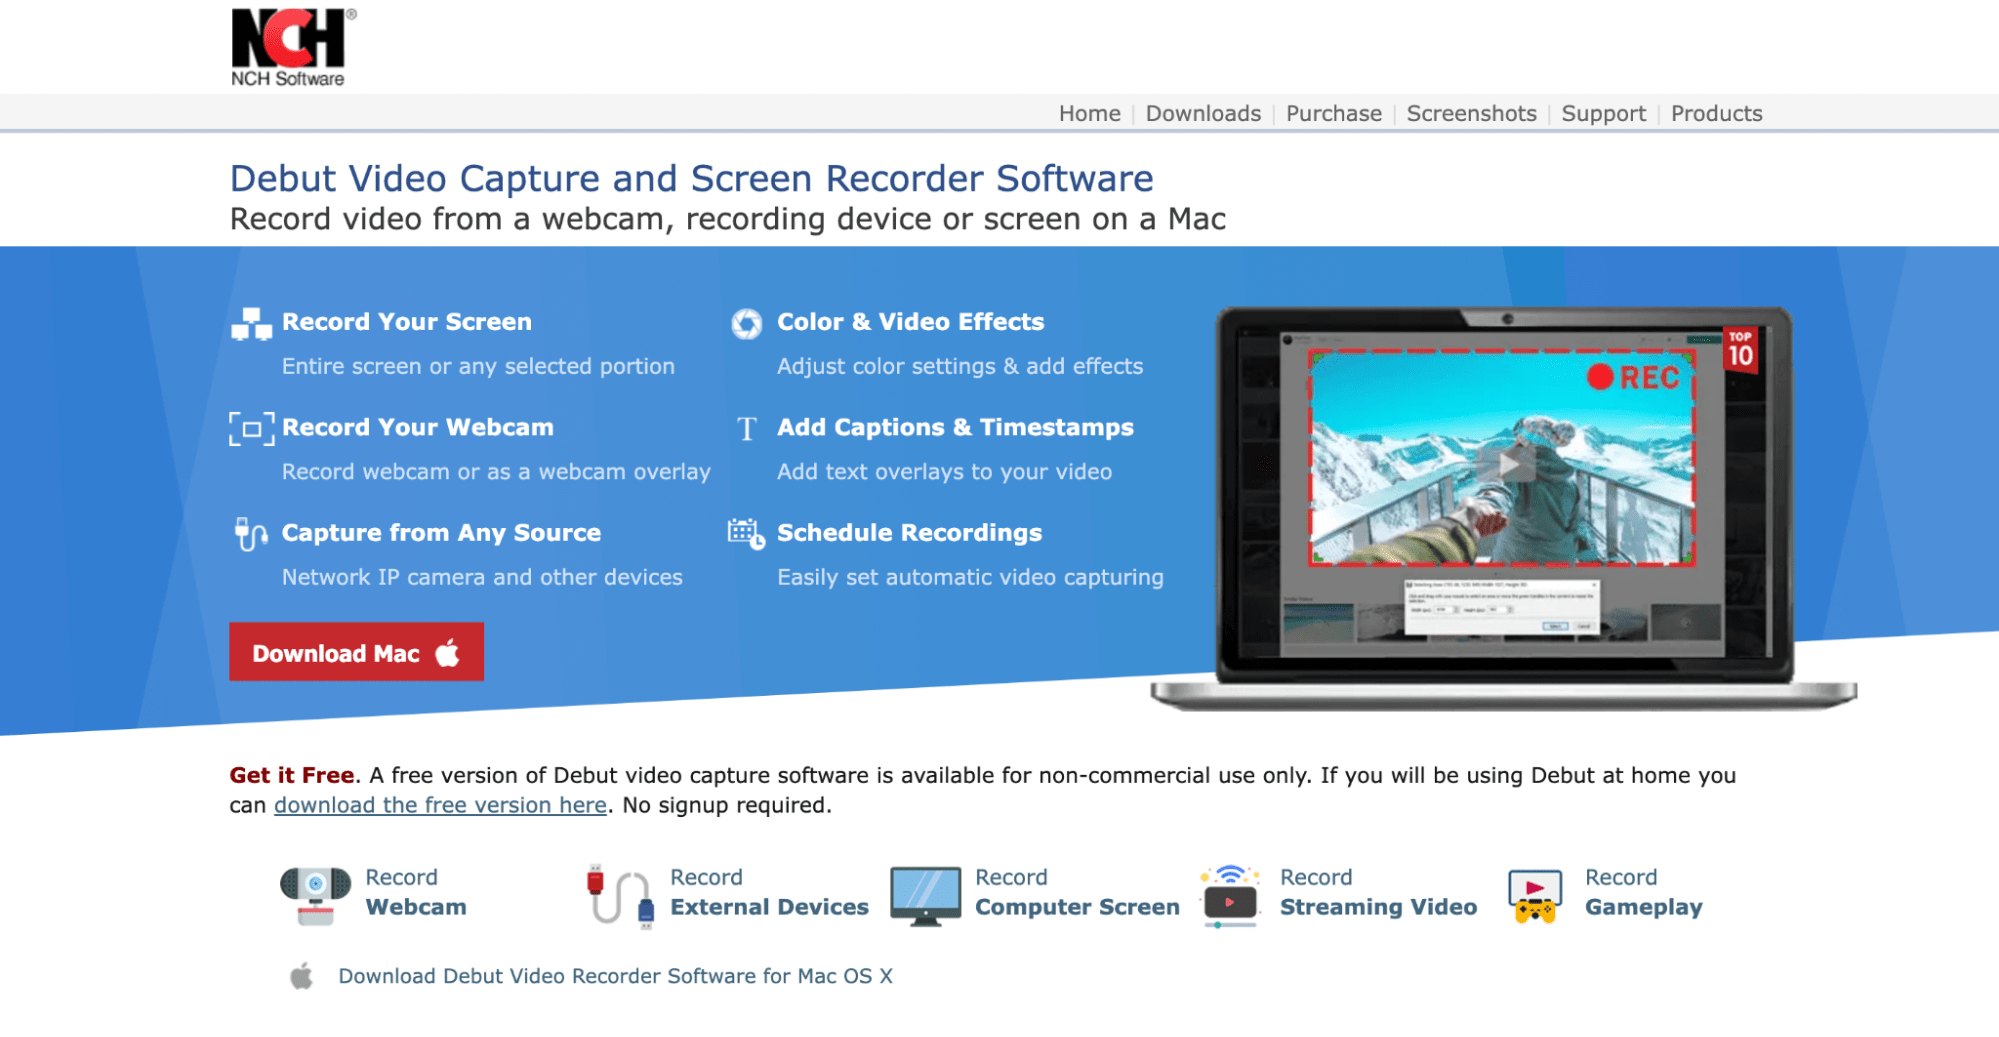Click the Record Streaming Video icon
The width and height of the screenshot is (1999, 1037).
click(x=1232, y=892)
